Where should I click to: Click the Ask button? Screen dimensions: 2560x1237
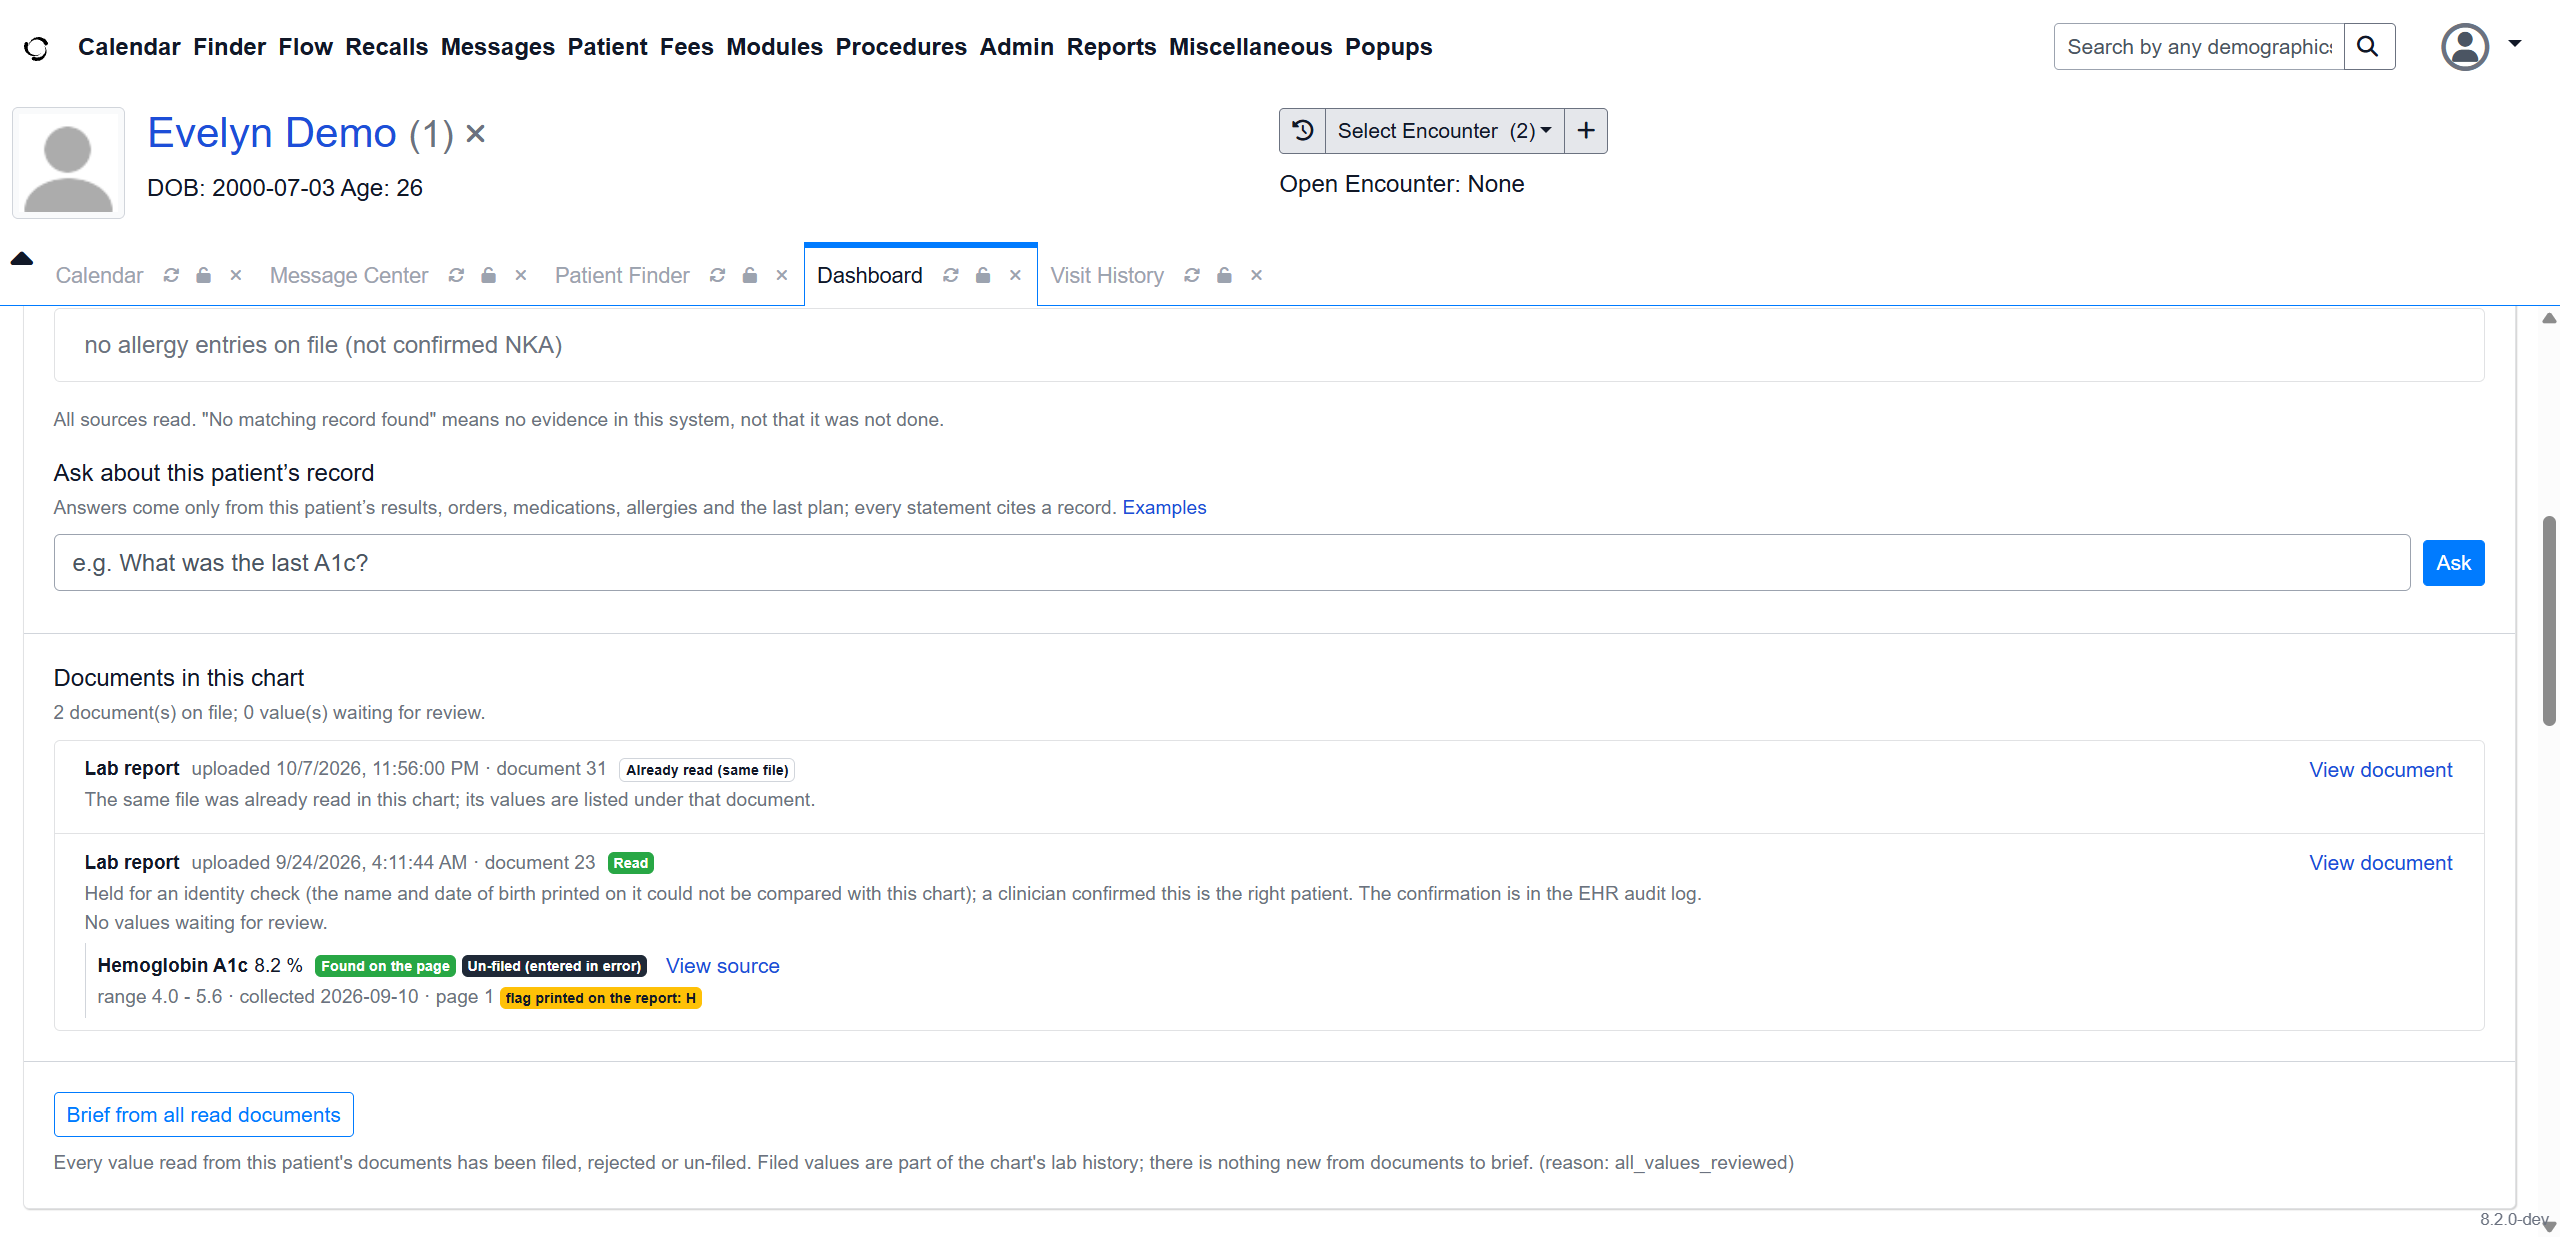click(2453, 563)
